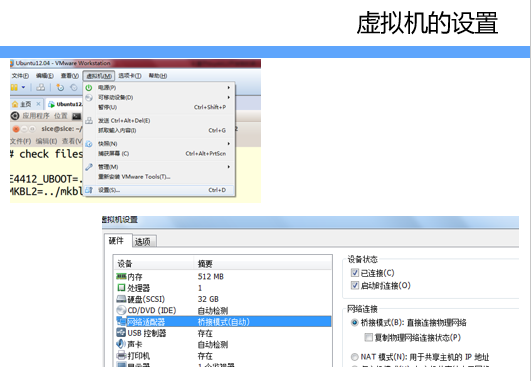Screen dimensions: 531x381
Task: Select the 桥接模式(B) radio button
Action: pos(355,322)
